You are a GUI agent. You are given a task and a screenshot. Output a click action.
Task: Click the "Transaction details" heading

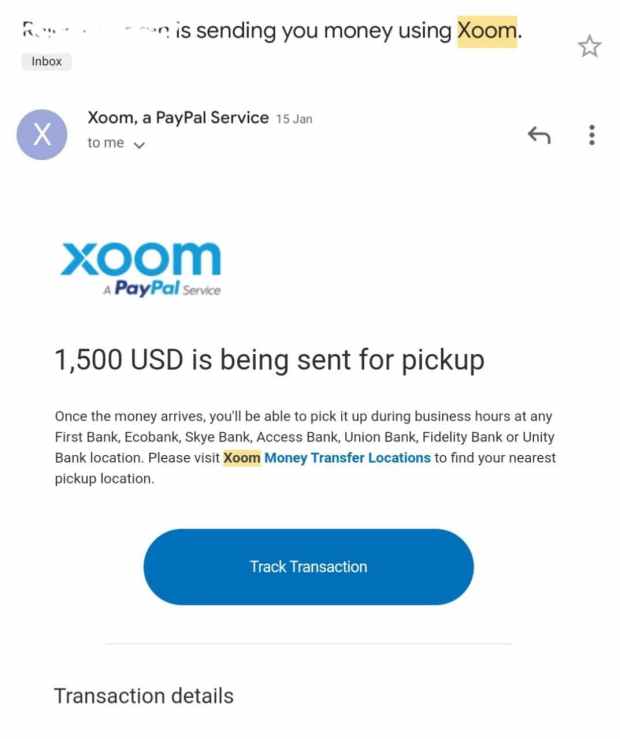click(143, 696)
